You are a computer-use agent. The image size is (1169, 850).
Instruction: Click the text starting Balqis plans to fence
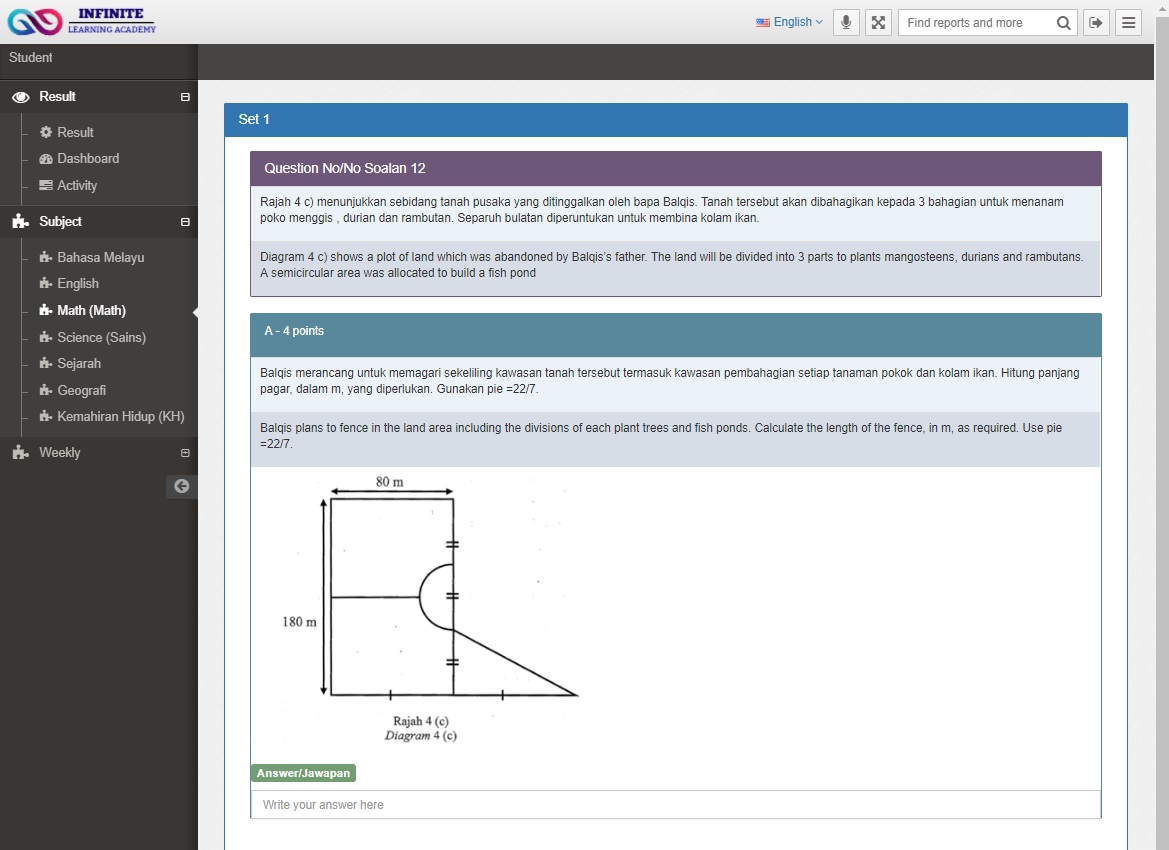point(661,435)
